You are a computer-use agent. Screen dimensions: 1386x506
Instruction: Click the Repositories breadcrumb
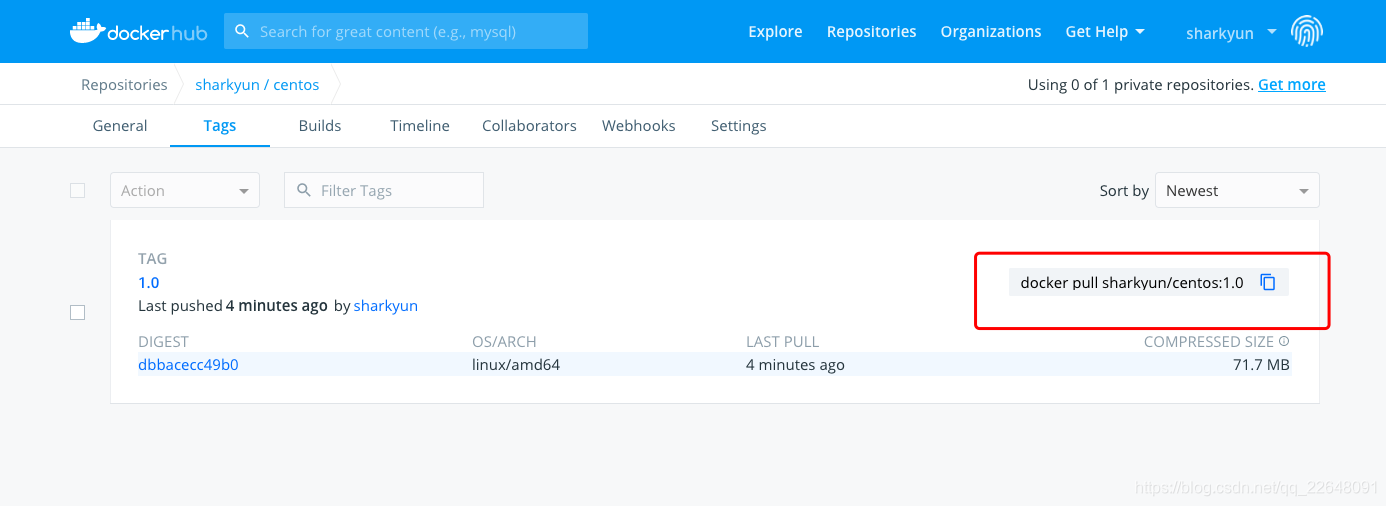[x=124, y=85]
